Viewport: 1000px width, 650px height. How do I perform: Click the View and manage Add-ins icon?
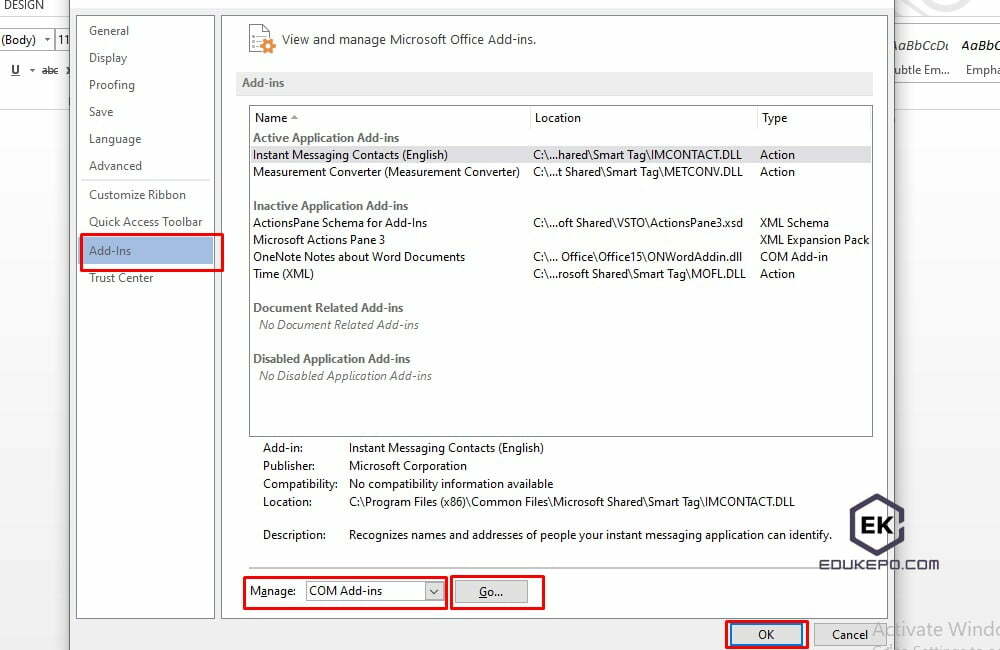coord(260,39)
